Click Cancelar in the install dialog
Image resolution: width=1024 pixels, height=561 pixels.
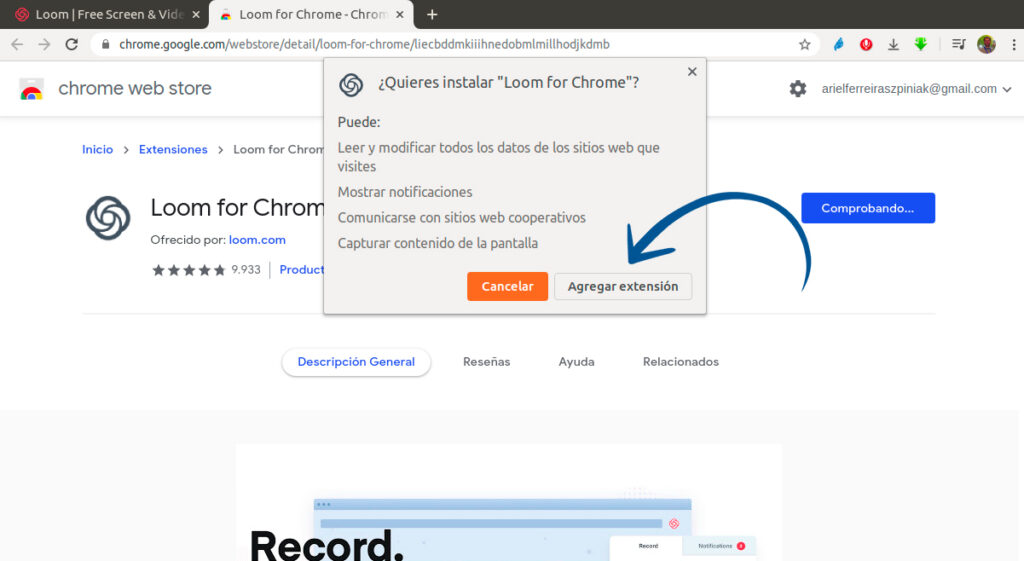tap(507, 287)
